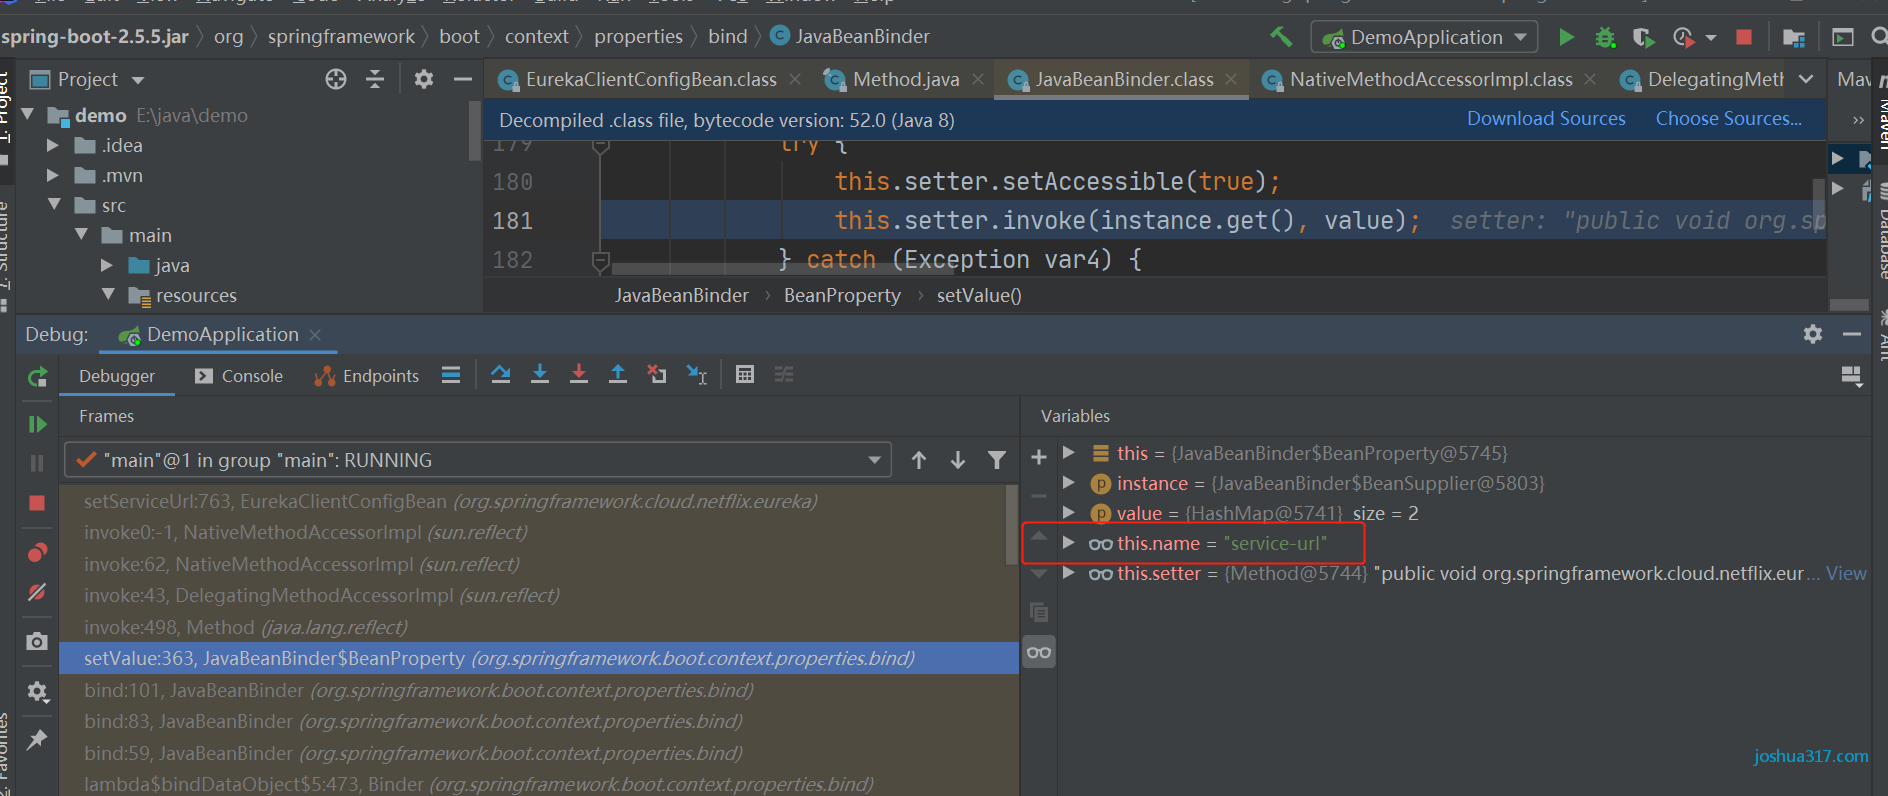Click the Choose Sources link
1888x796 pixels.
click(1729, 119)
